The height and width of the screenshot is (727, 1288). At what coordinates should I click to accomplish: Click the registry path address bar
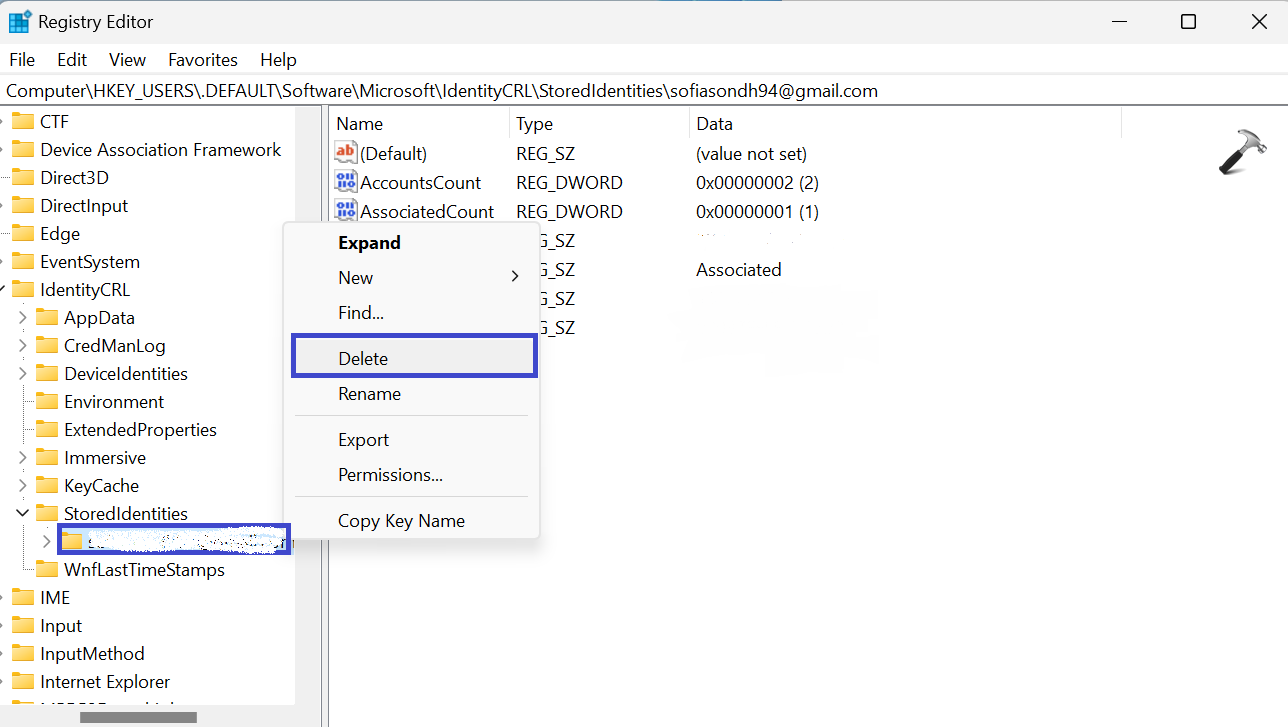click(643, 91)
